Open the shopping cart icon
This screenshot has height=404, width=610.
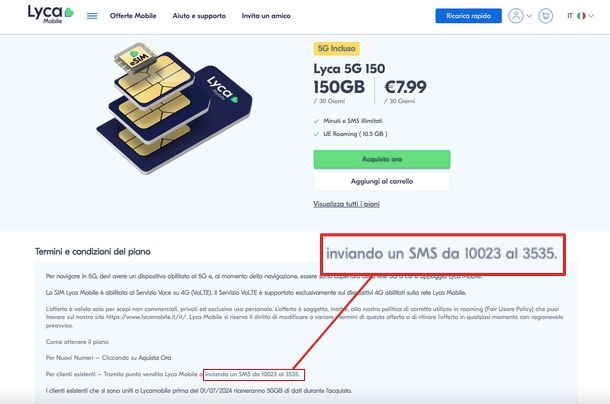(x=545, y=16)
